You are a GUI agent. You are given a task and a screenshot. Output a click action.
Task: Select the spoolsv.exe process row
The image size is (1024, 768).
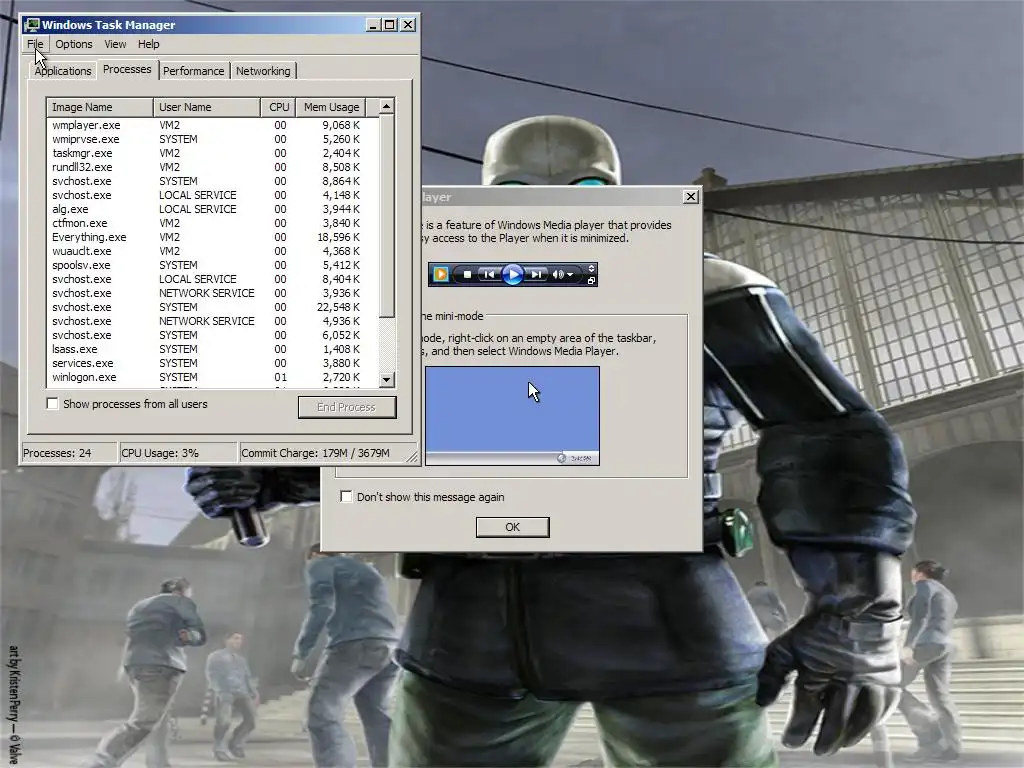coord(213,265)
